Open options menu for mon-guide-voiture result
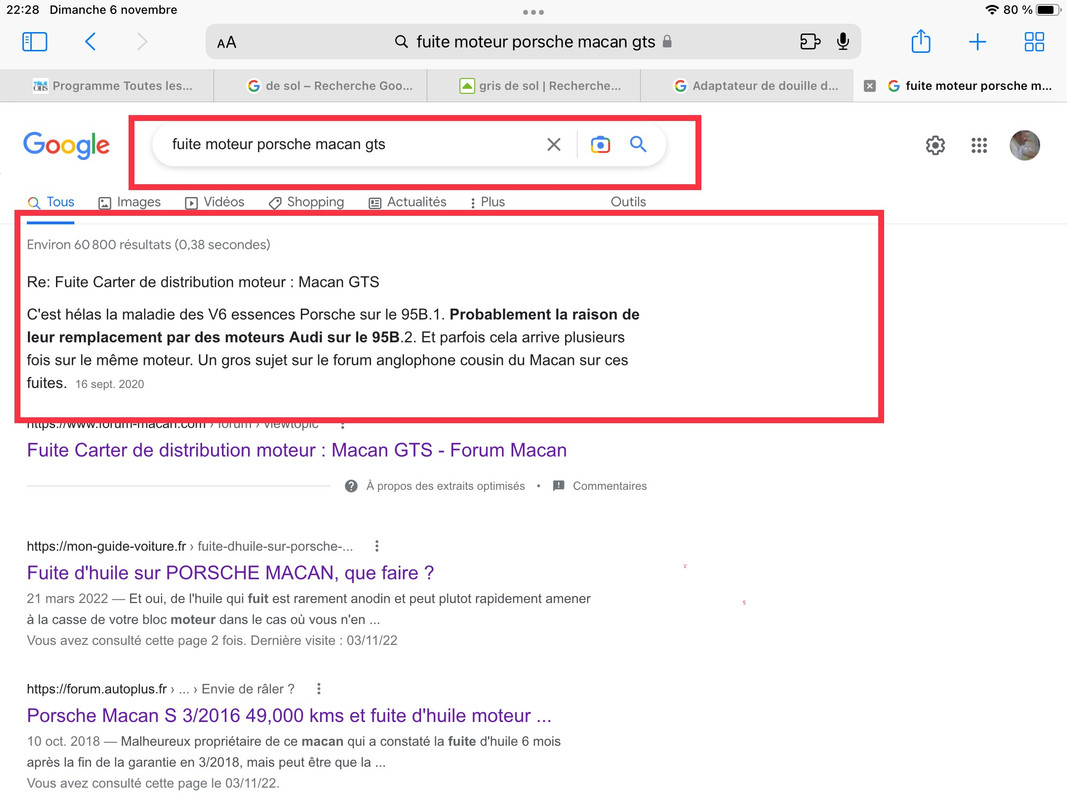The image size is (1067, 800). [x=377, y=546]
